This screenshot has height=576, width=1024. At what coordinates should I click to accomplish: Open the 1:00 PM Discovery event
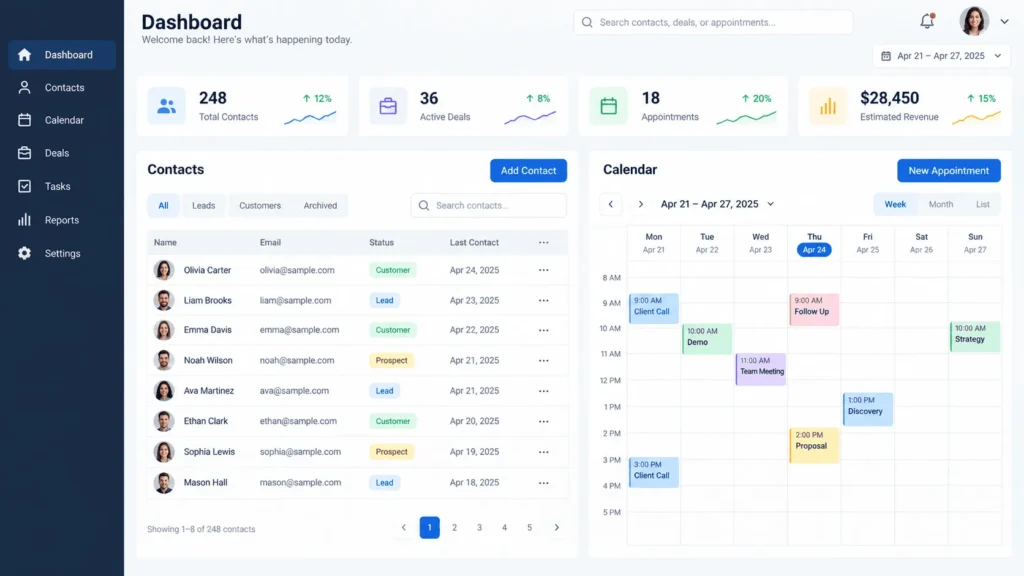point(867,409)
